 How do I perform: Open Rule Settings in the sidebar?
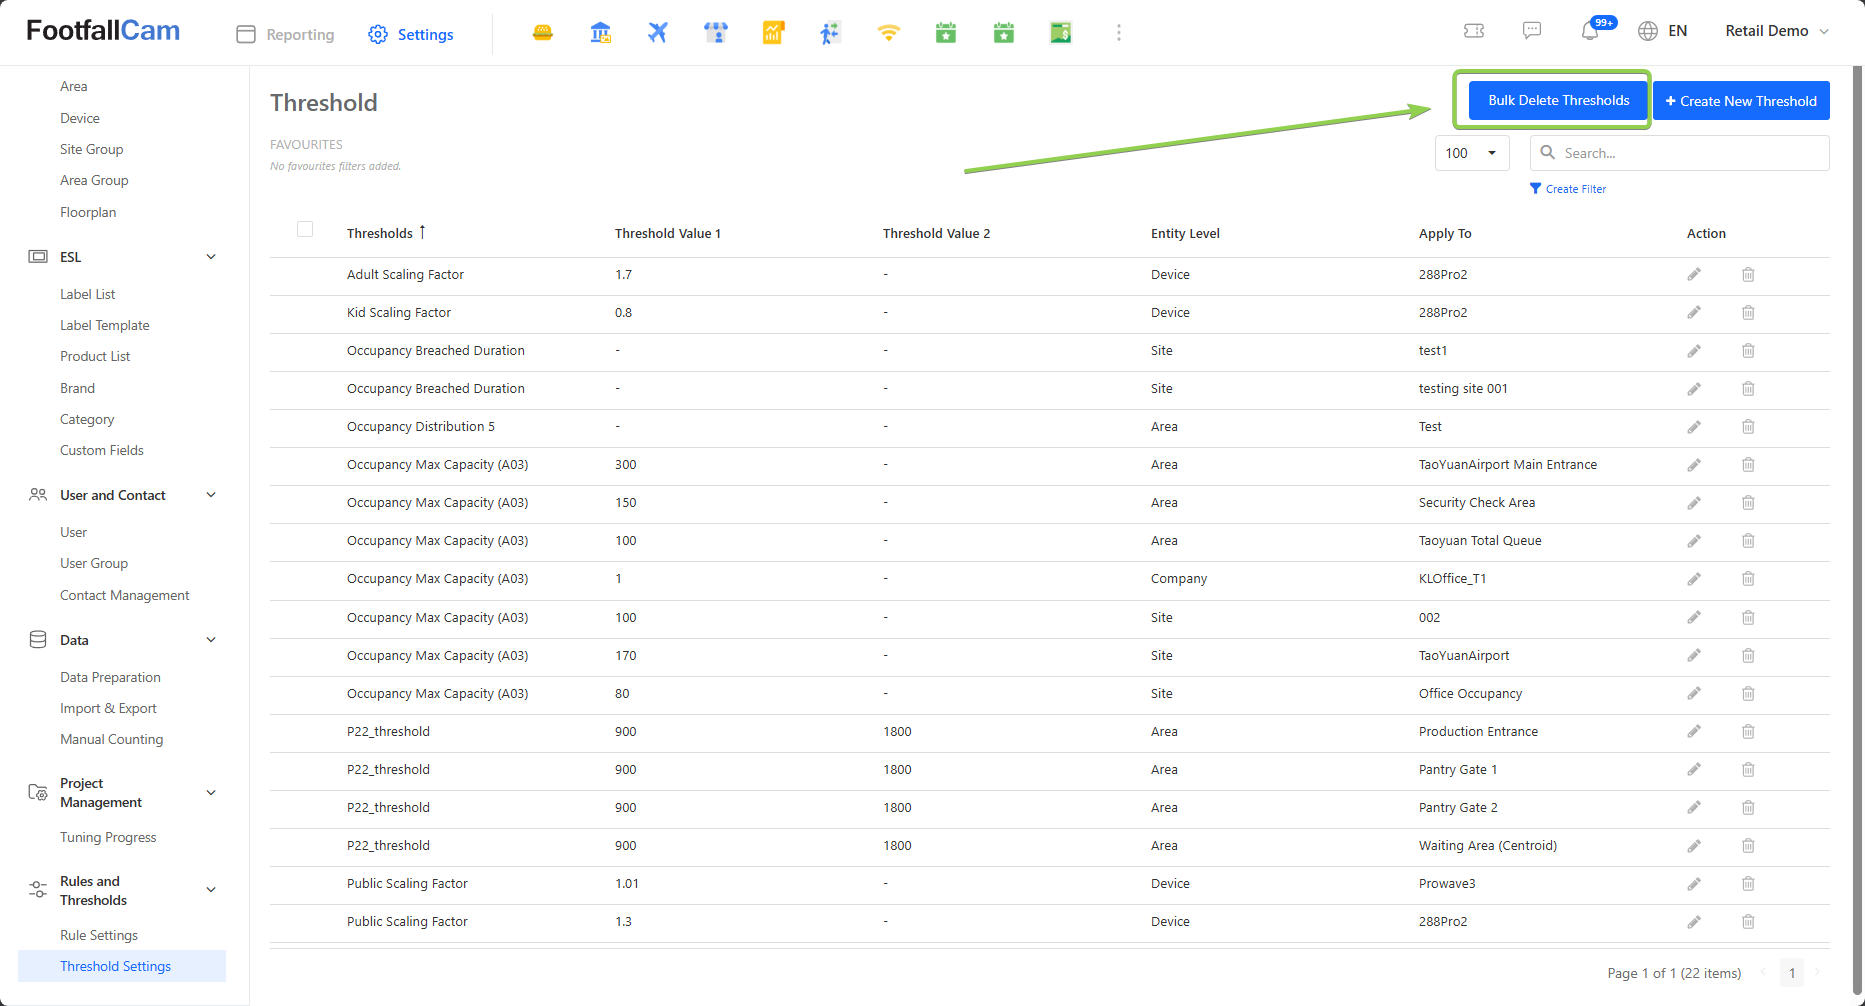tap(99, 935)
